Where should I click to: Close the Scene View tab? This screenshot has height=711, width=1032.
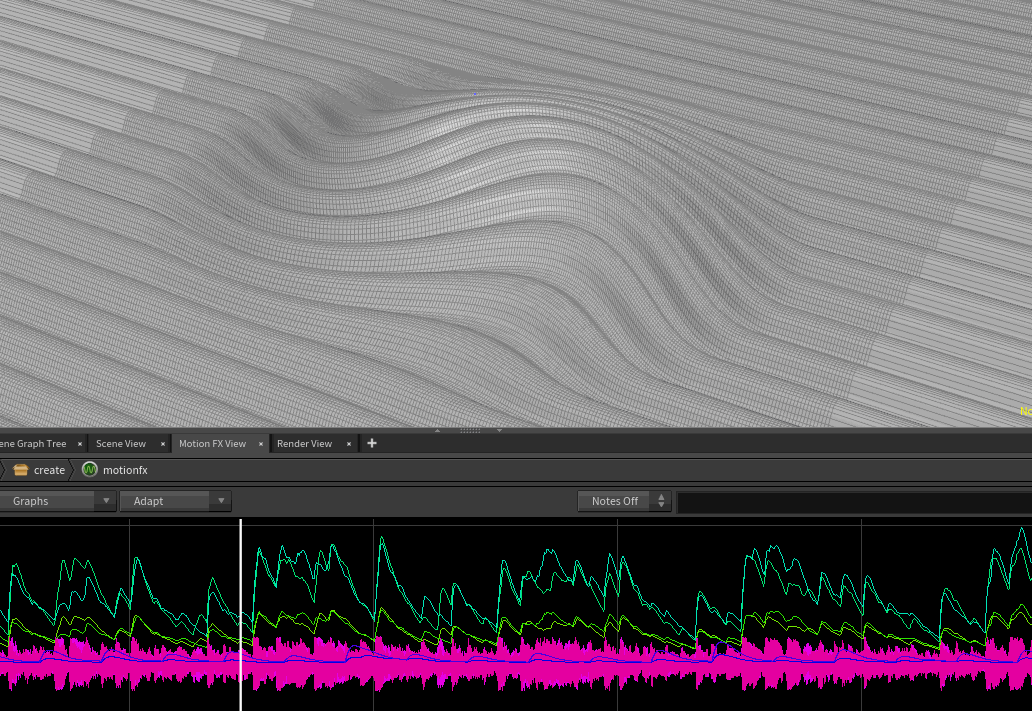click(x=163, y=444)
